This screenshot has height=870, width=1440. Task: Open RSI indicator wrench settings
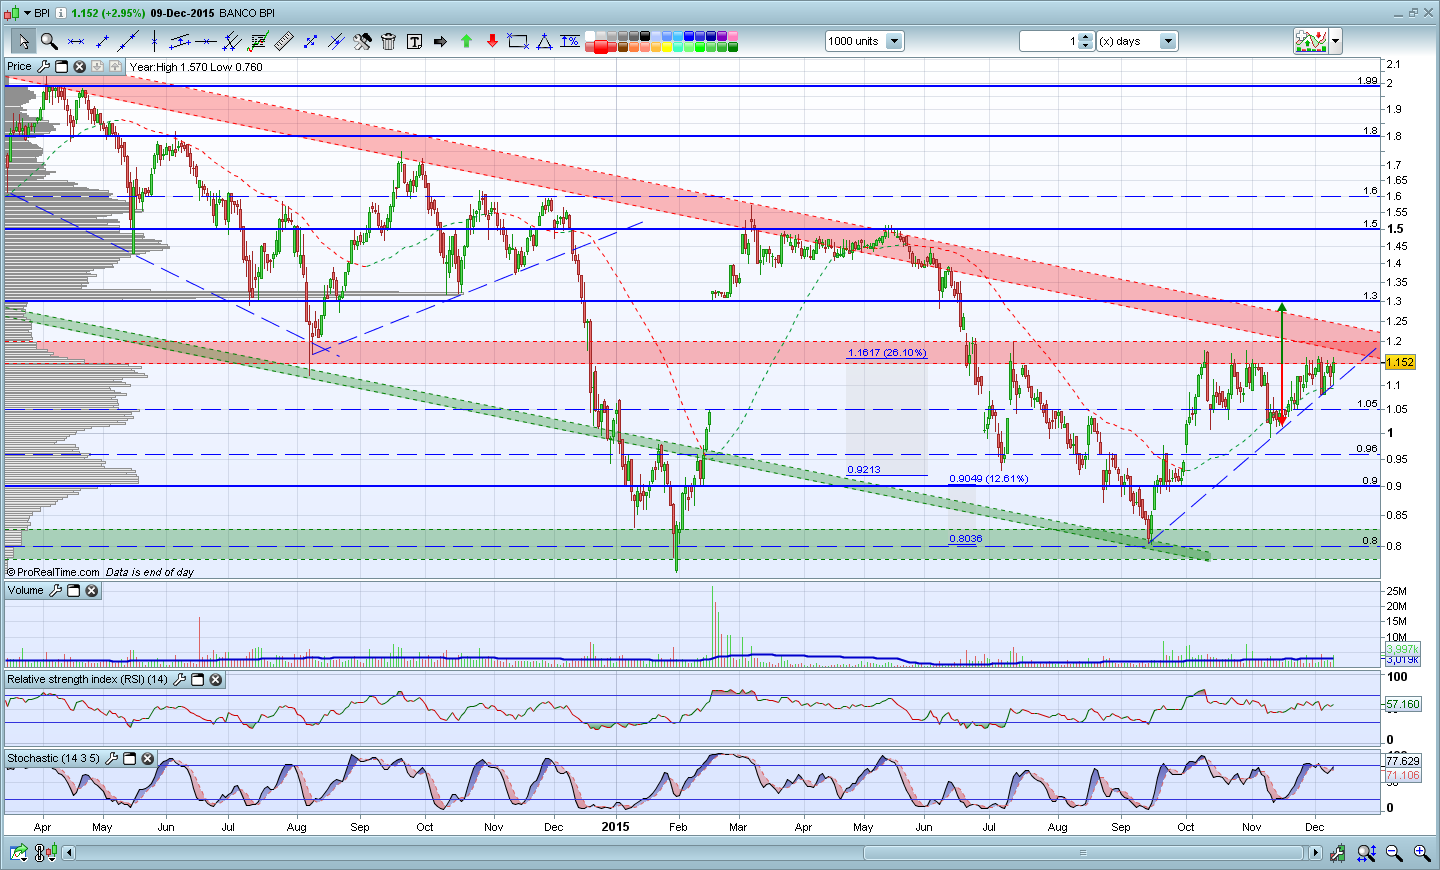point(180,680)
